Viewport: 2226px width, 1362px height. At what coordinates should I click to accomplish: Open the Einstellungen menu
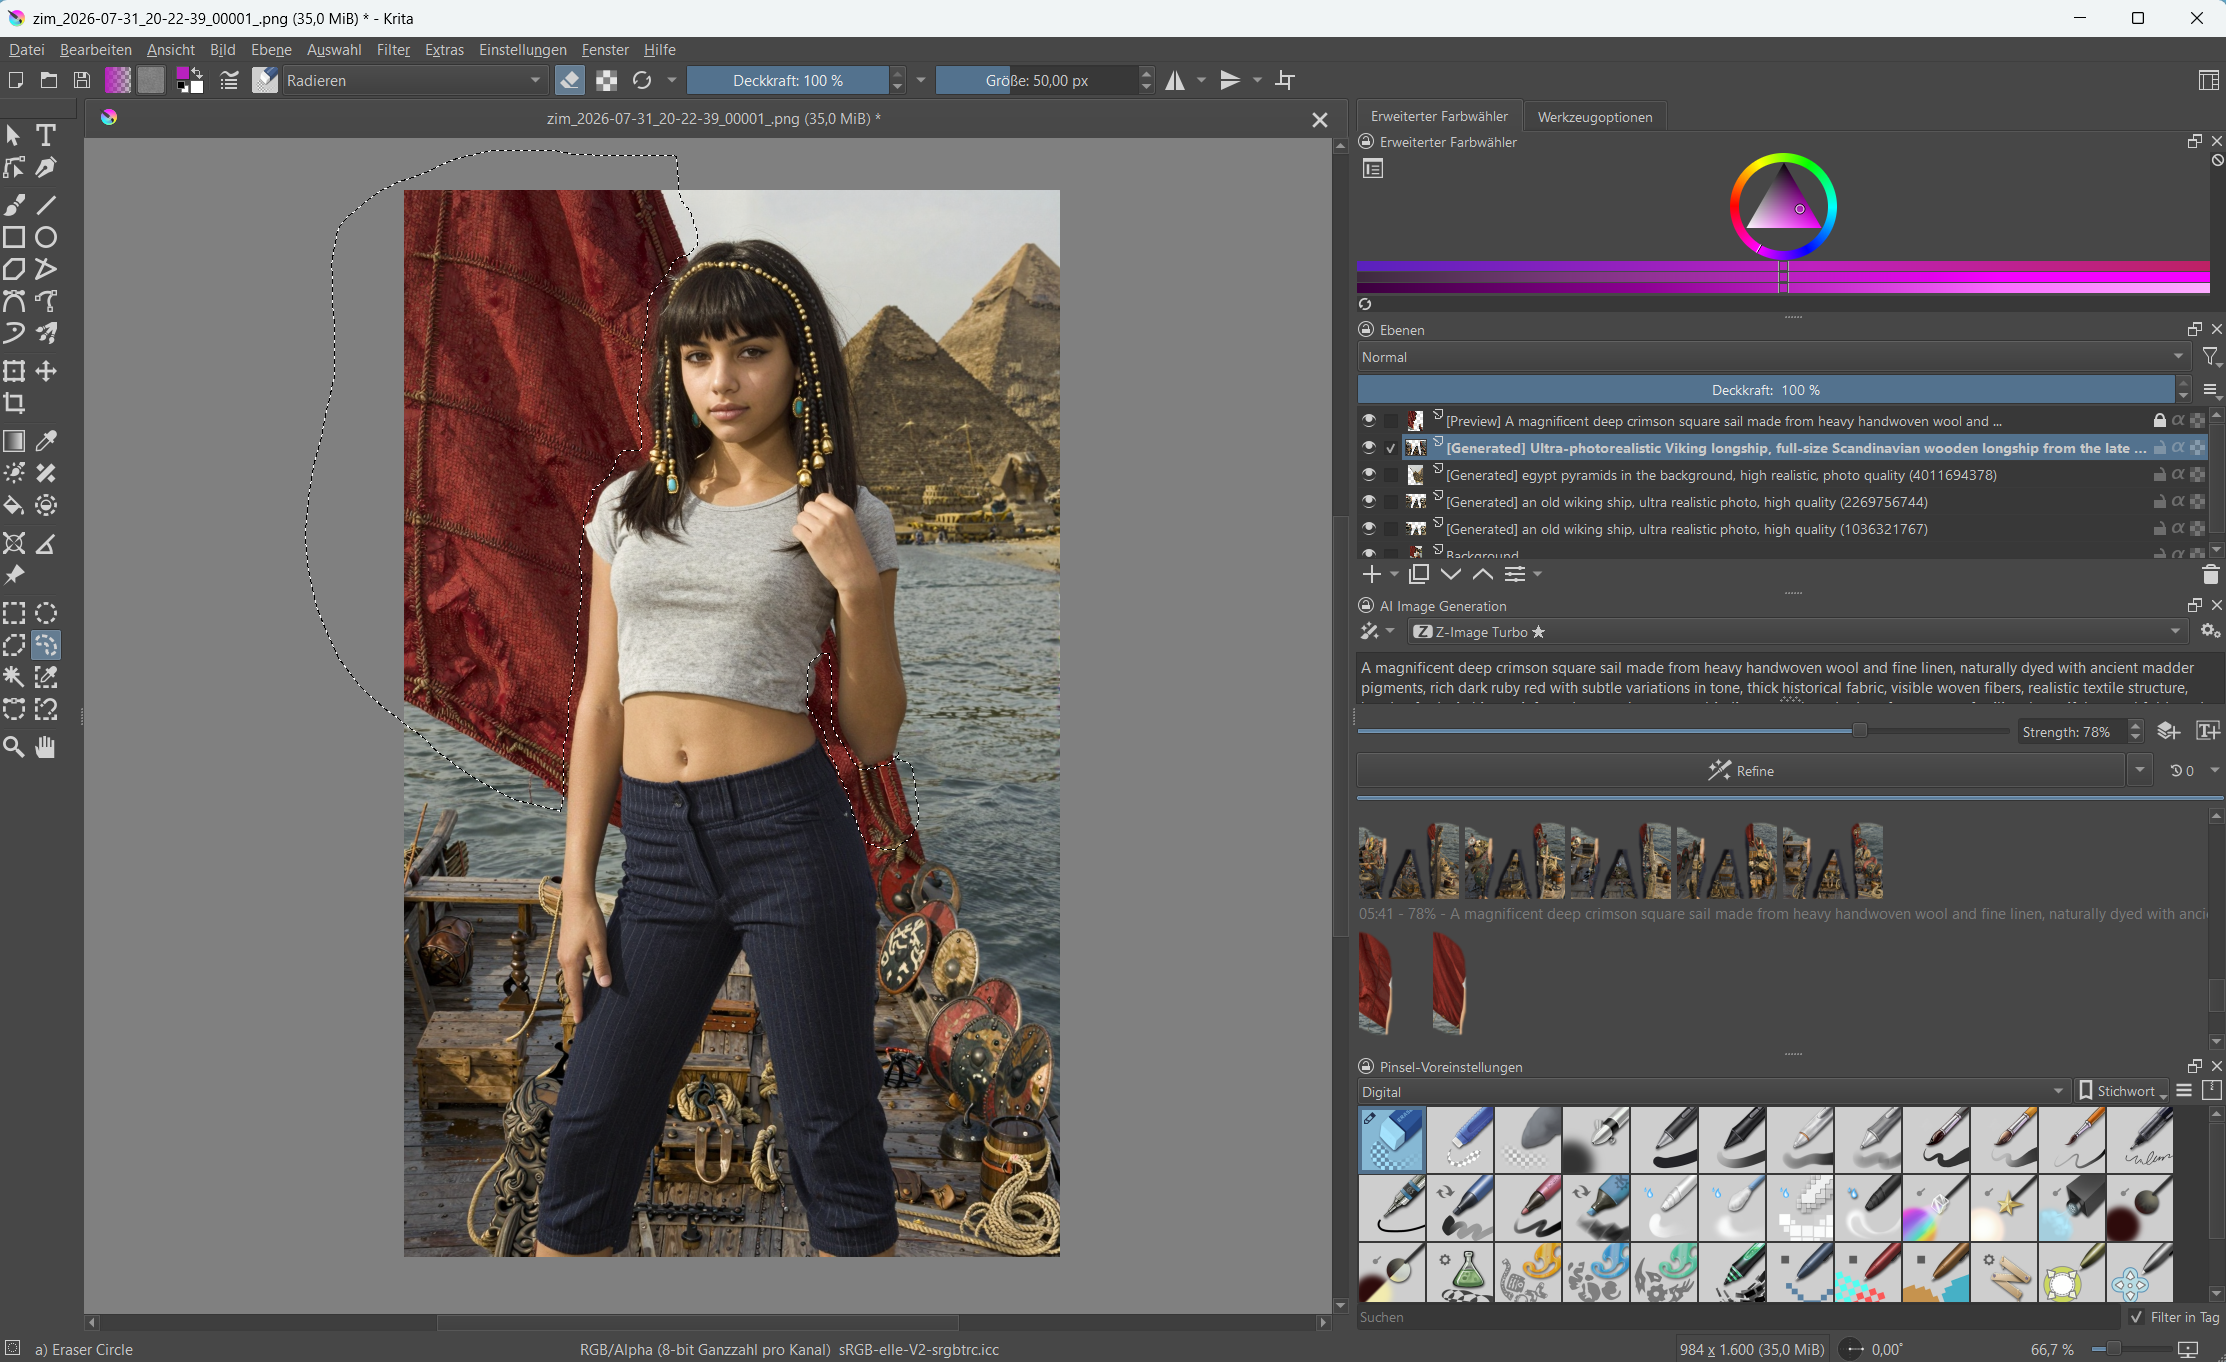(x=522, y=50)
